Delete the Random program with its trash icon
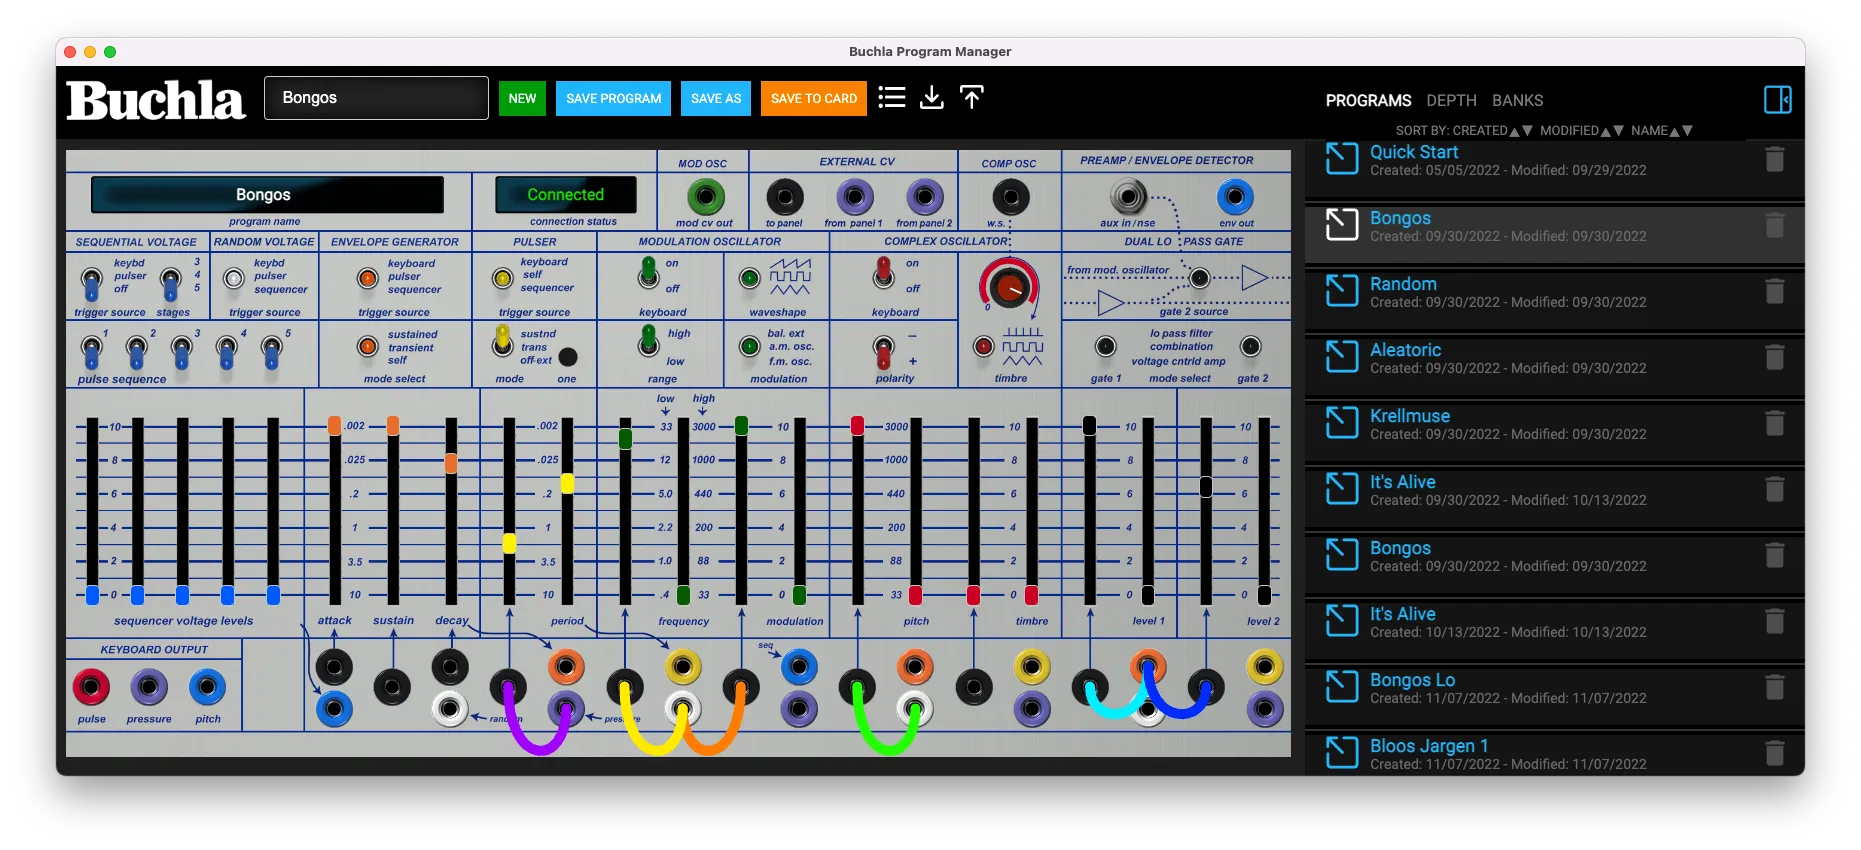Viewport: 1861px width, 850px height. coord(1774,291)
